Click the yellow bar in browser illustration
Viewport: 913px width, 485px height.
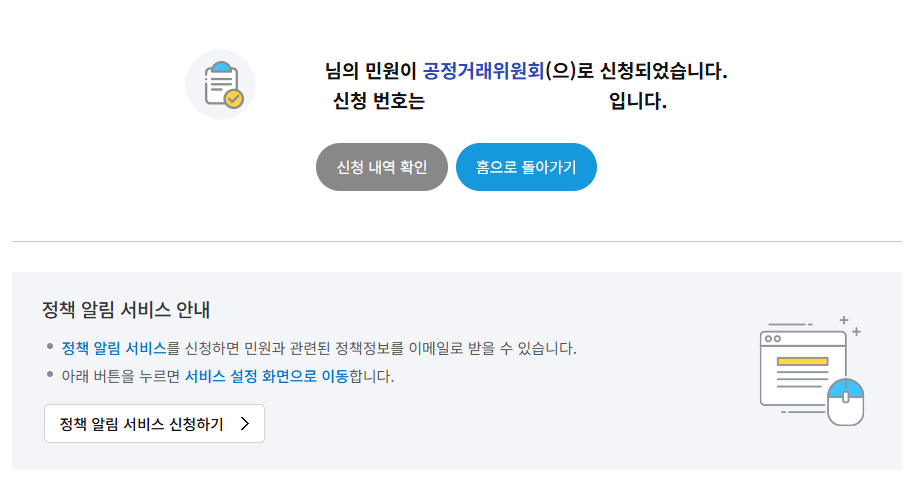[x=802, y=362]
